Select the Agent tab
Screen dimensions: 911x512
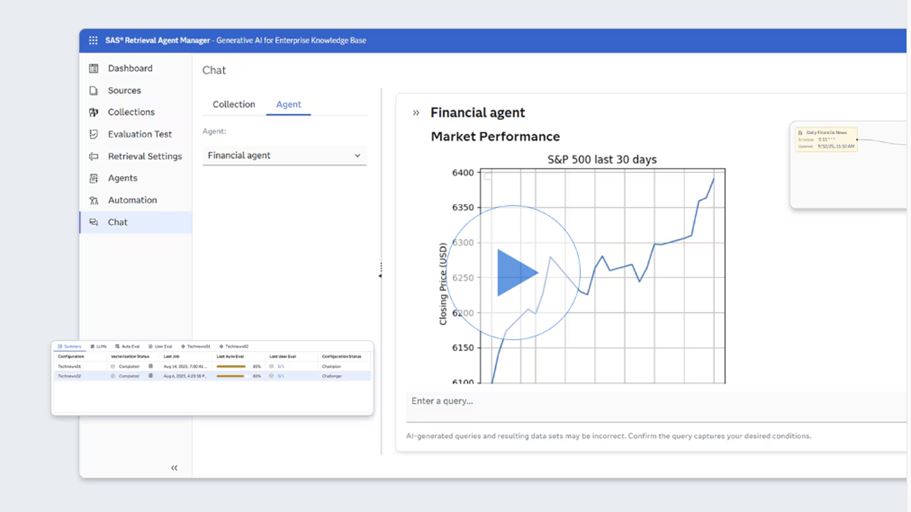pos(288,105)
